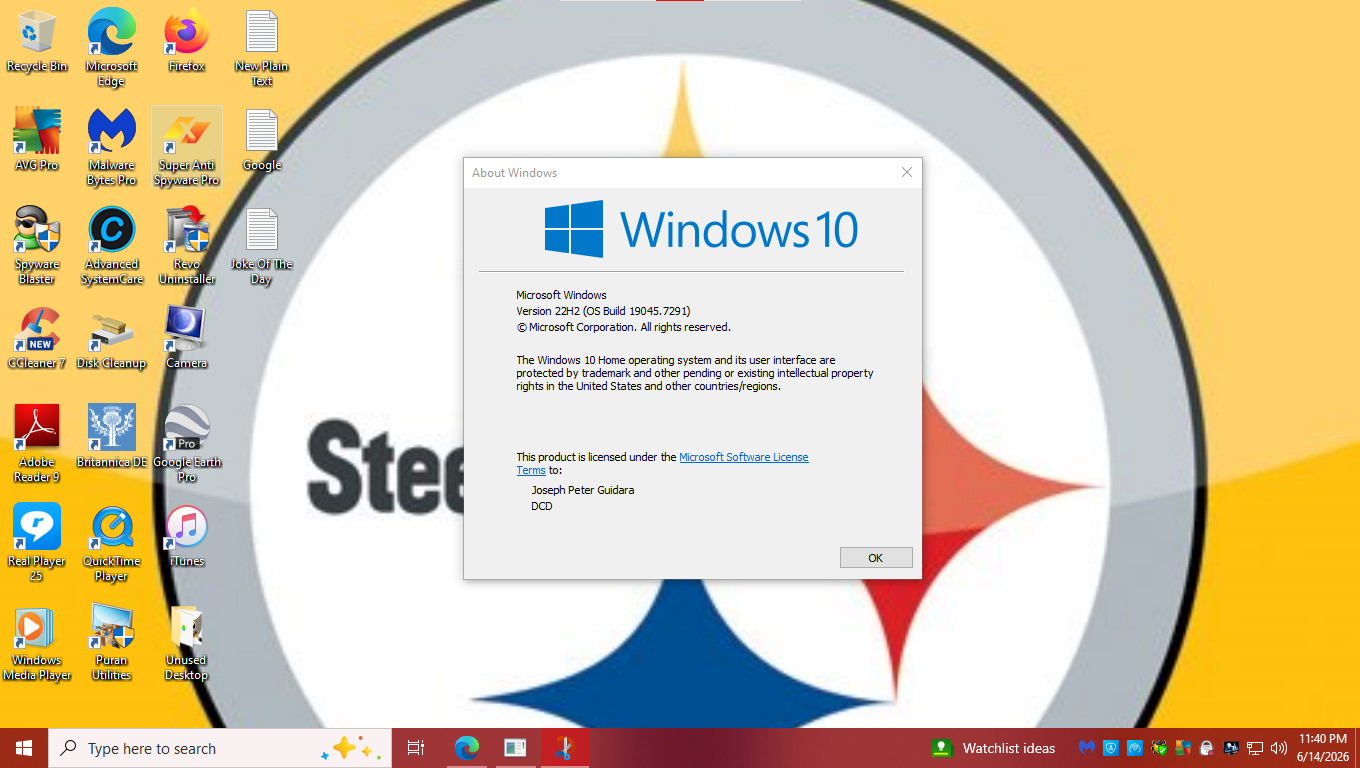Click the blue shield tray icon
Viewport: 1360px width, 768px height.
(1111, 748)
